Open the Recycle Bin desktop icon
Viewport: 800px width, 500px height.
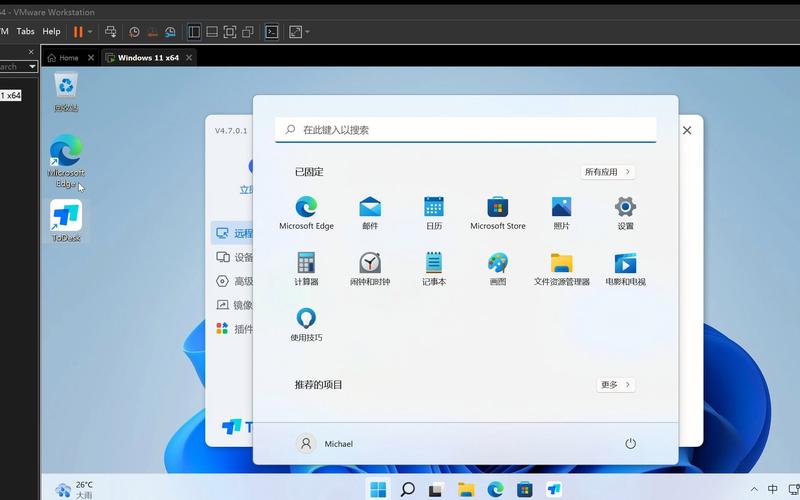click(66, 92)
